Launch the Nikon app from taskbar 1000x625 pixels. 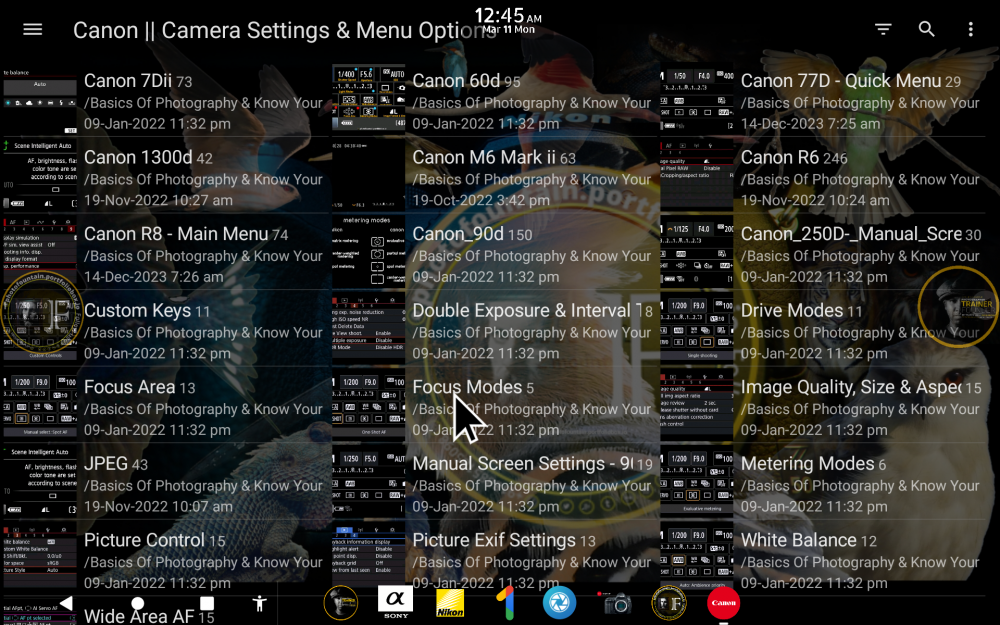[x=450, y=603]
